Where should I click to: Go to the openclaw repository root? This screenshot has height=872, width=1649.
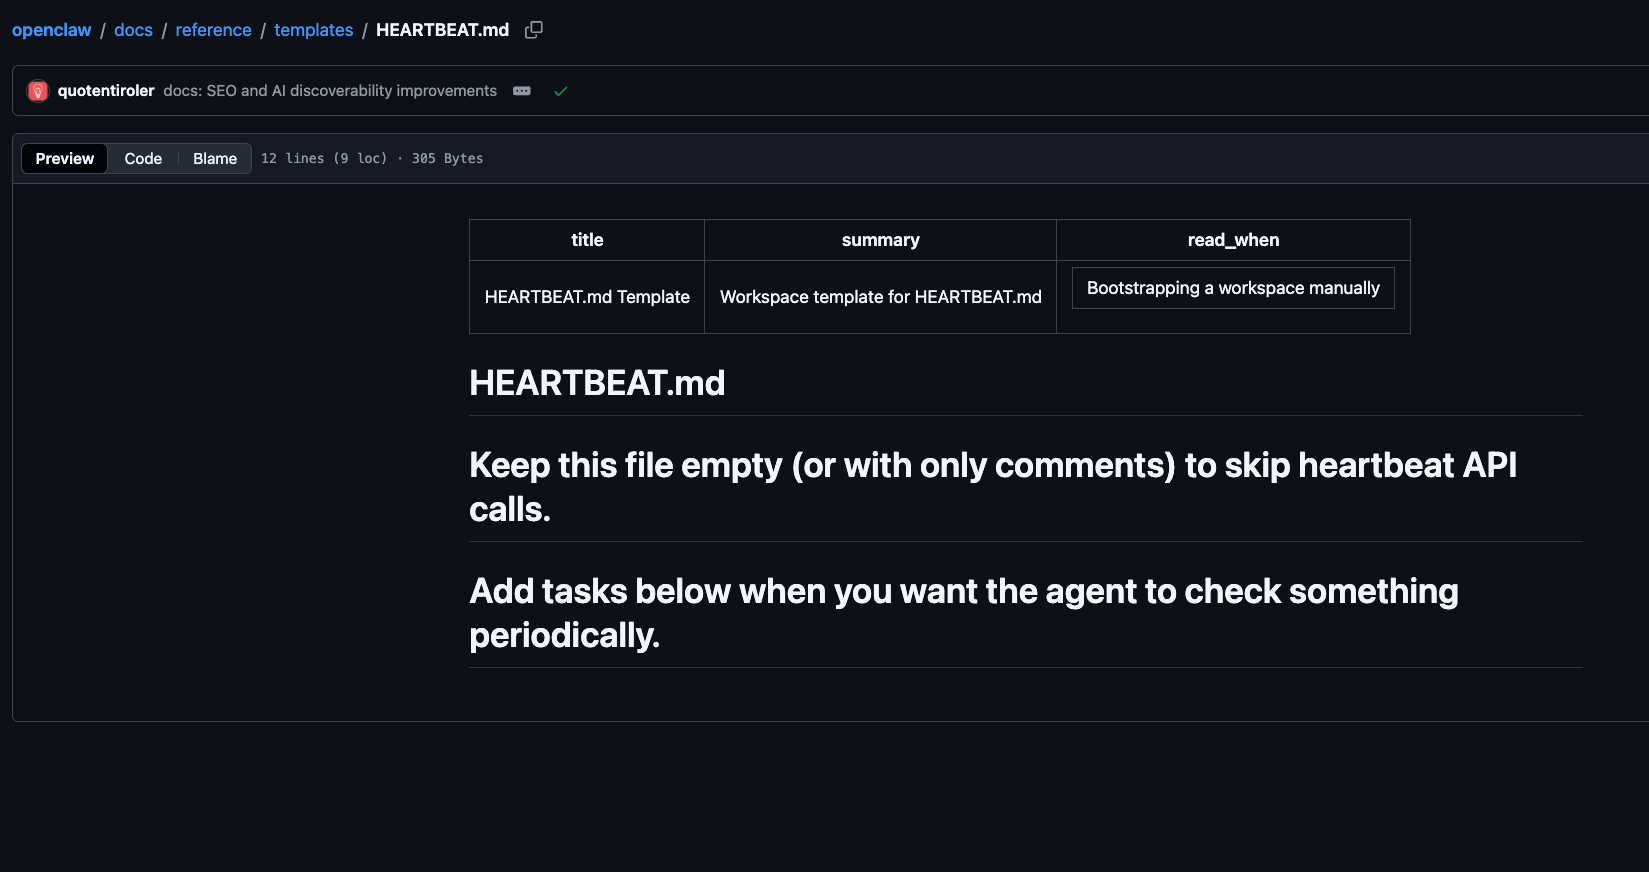[x=51, y=30]
